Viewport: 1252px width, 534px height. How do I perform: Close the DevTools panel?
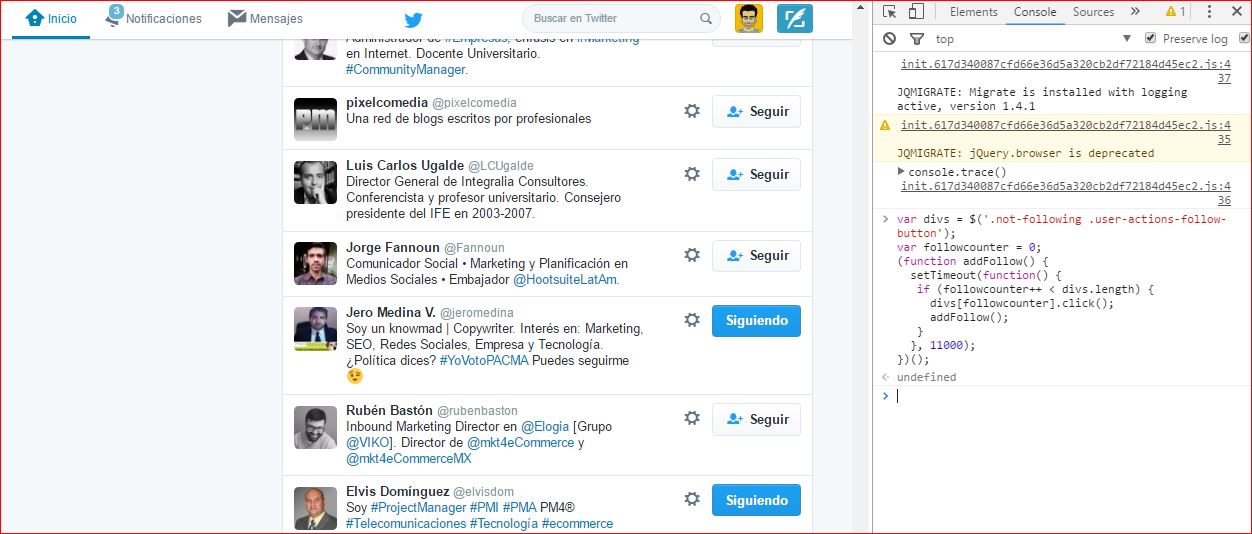(x=1239, y=12)
